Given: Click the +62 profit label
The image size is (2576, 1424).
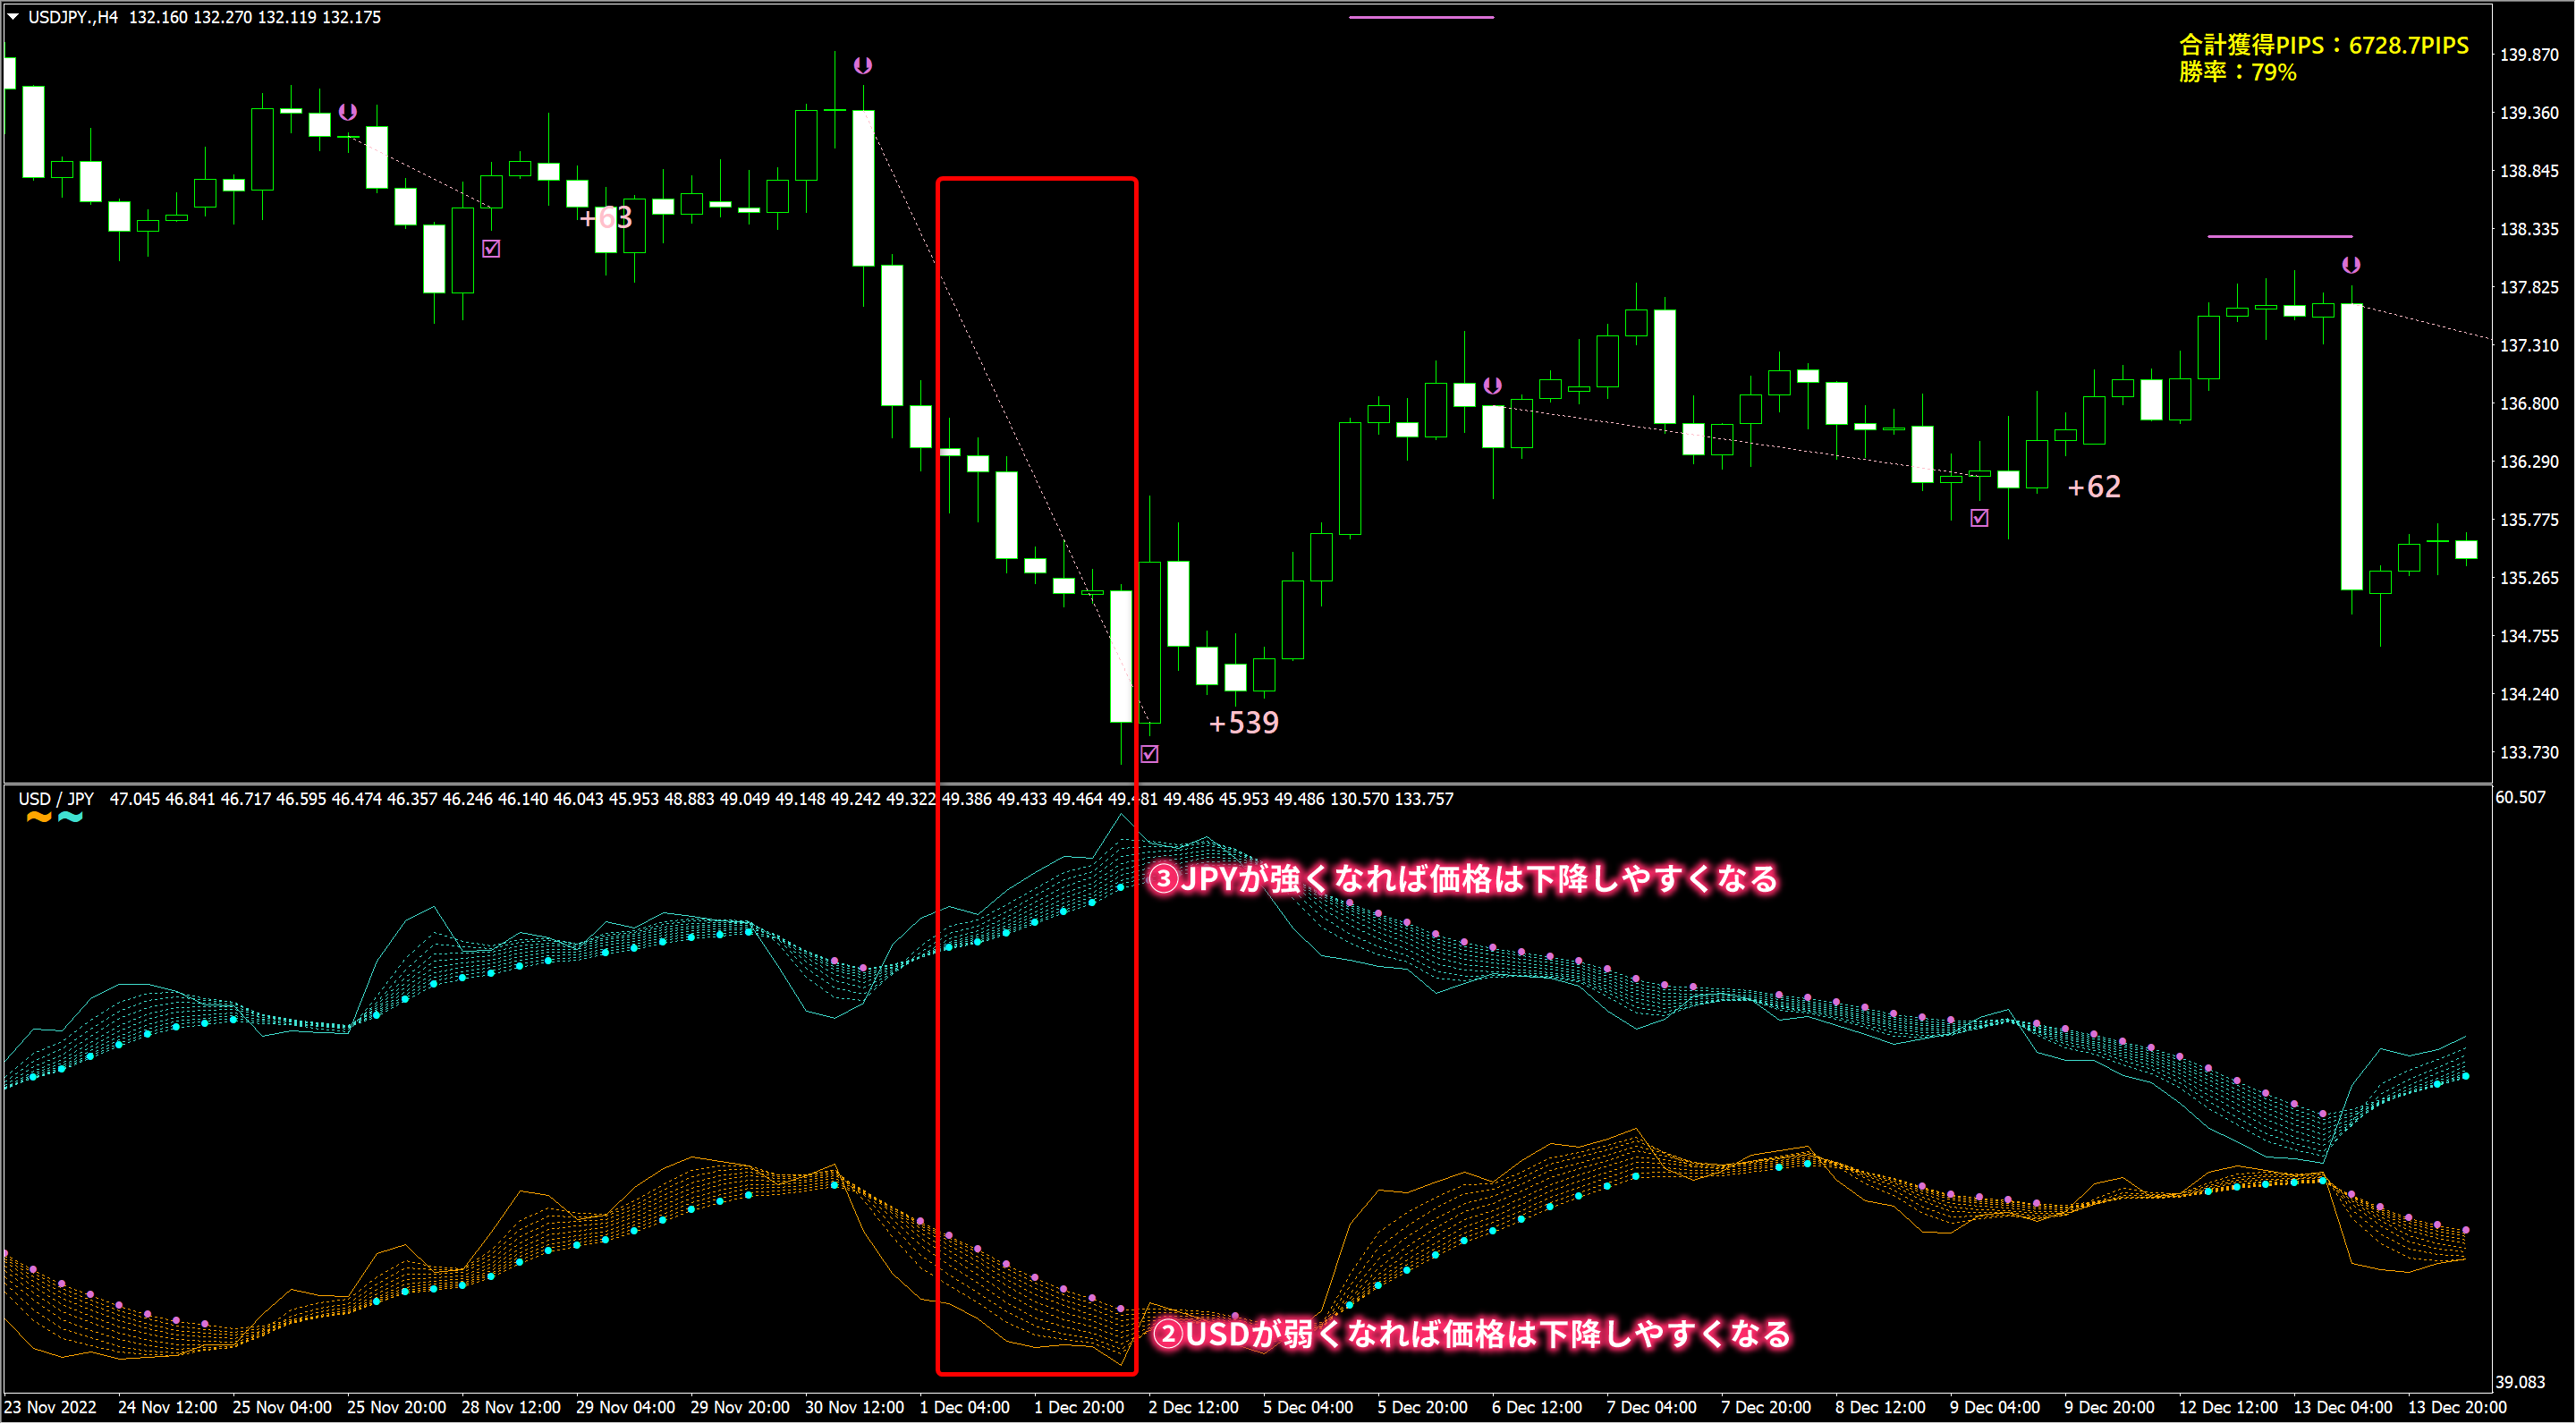Looking at the screenshot, I should [x=2093, y=487].
